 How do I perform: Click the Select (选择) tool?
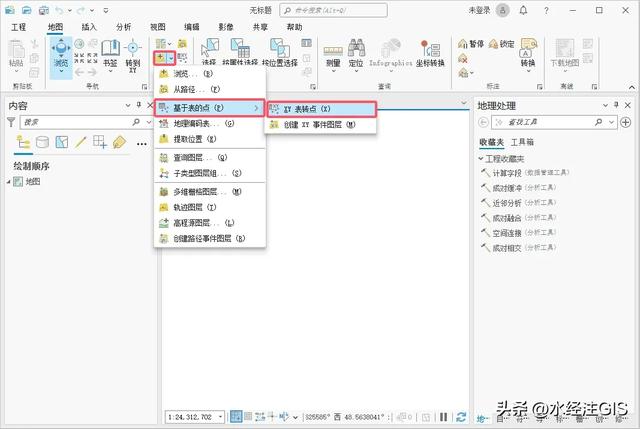pyautogui.click(x=209, y=51)
